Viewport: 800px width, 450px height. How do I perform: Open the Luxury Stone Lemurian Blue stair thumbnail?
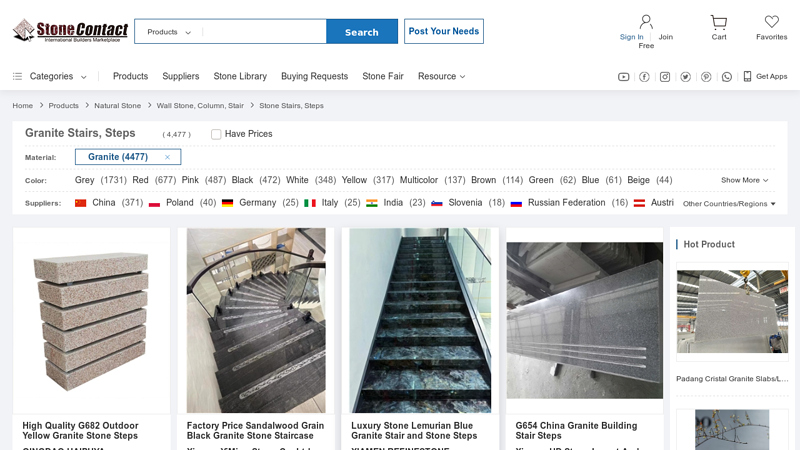420,320
